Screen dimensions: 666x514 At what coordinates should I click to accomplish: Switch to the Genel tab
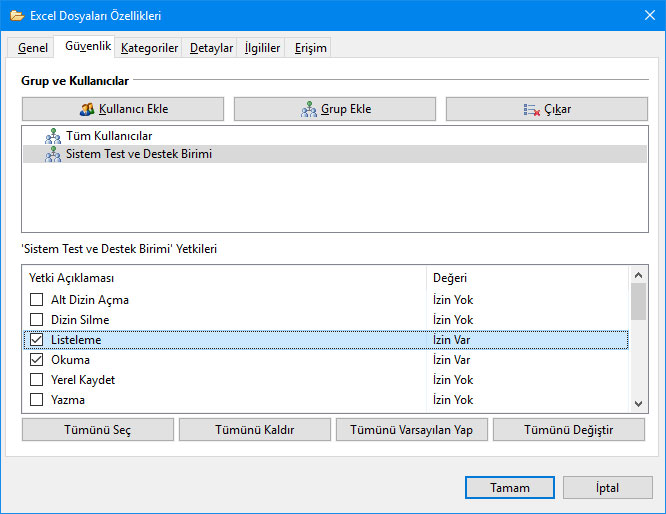coord(33,48)
